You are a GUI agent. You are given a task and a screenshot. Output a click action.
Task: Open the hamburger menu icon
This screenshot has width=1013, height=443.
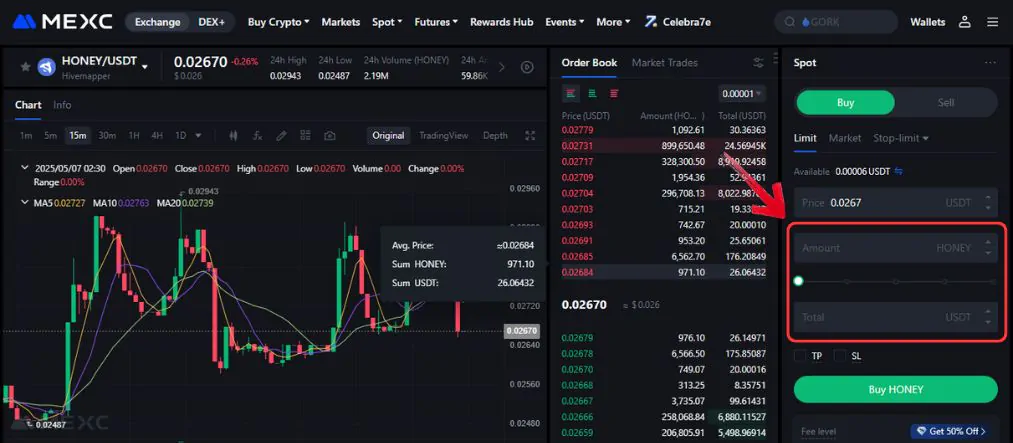coord(993,22)
